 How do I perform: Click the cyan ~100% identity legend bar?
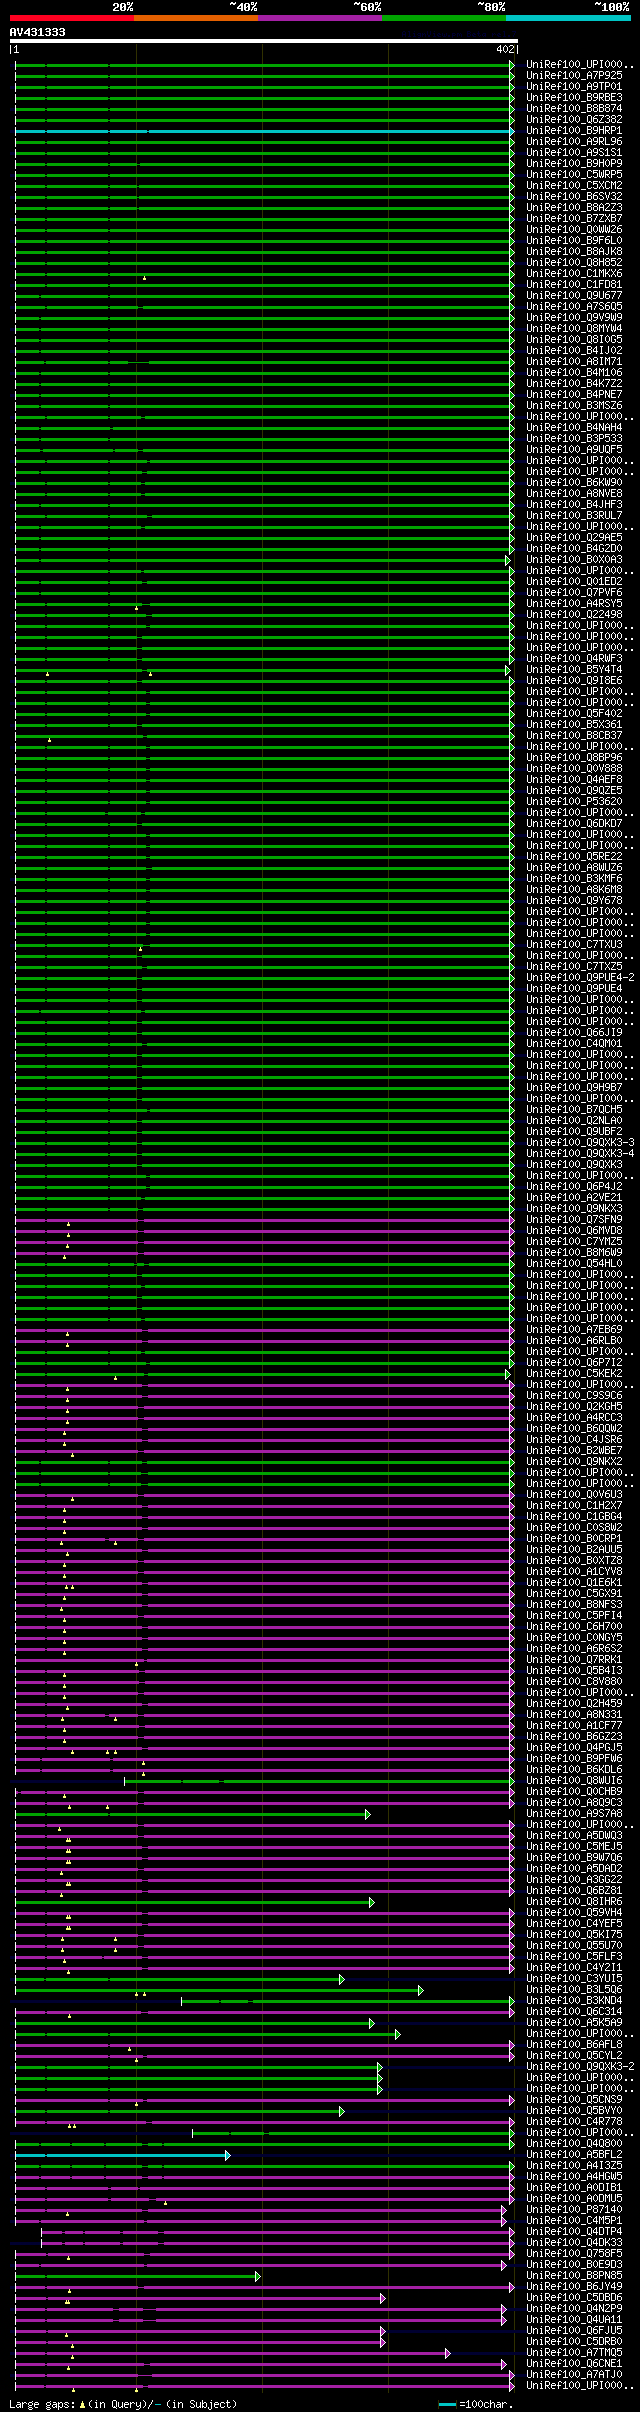(x=568, y=18)
